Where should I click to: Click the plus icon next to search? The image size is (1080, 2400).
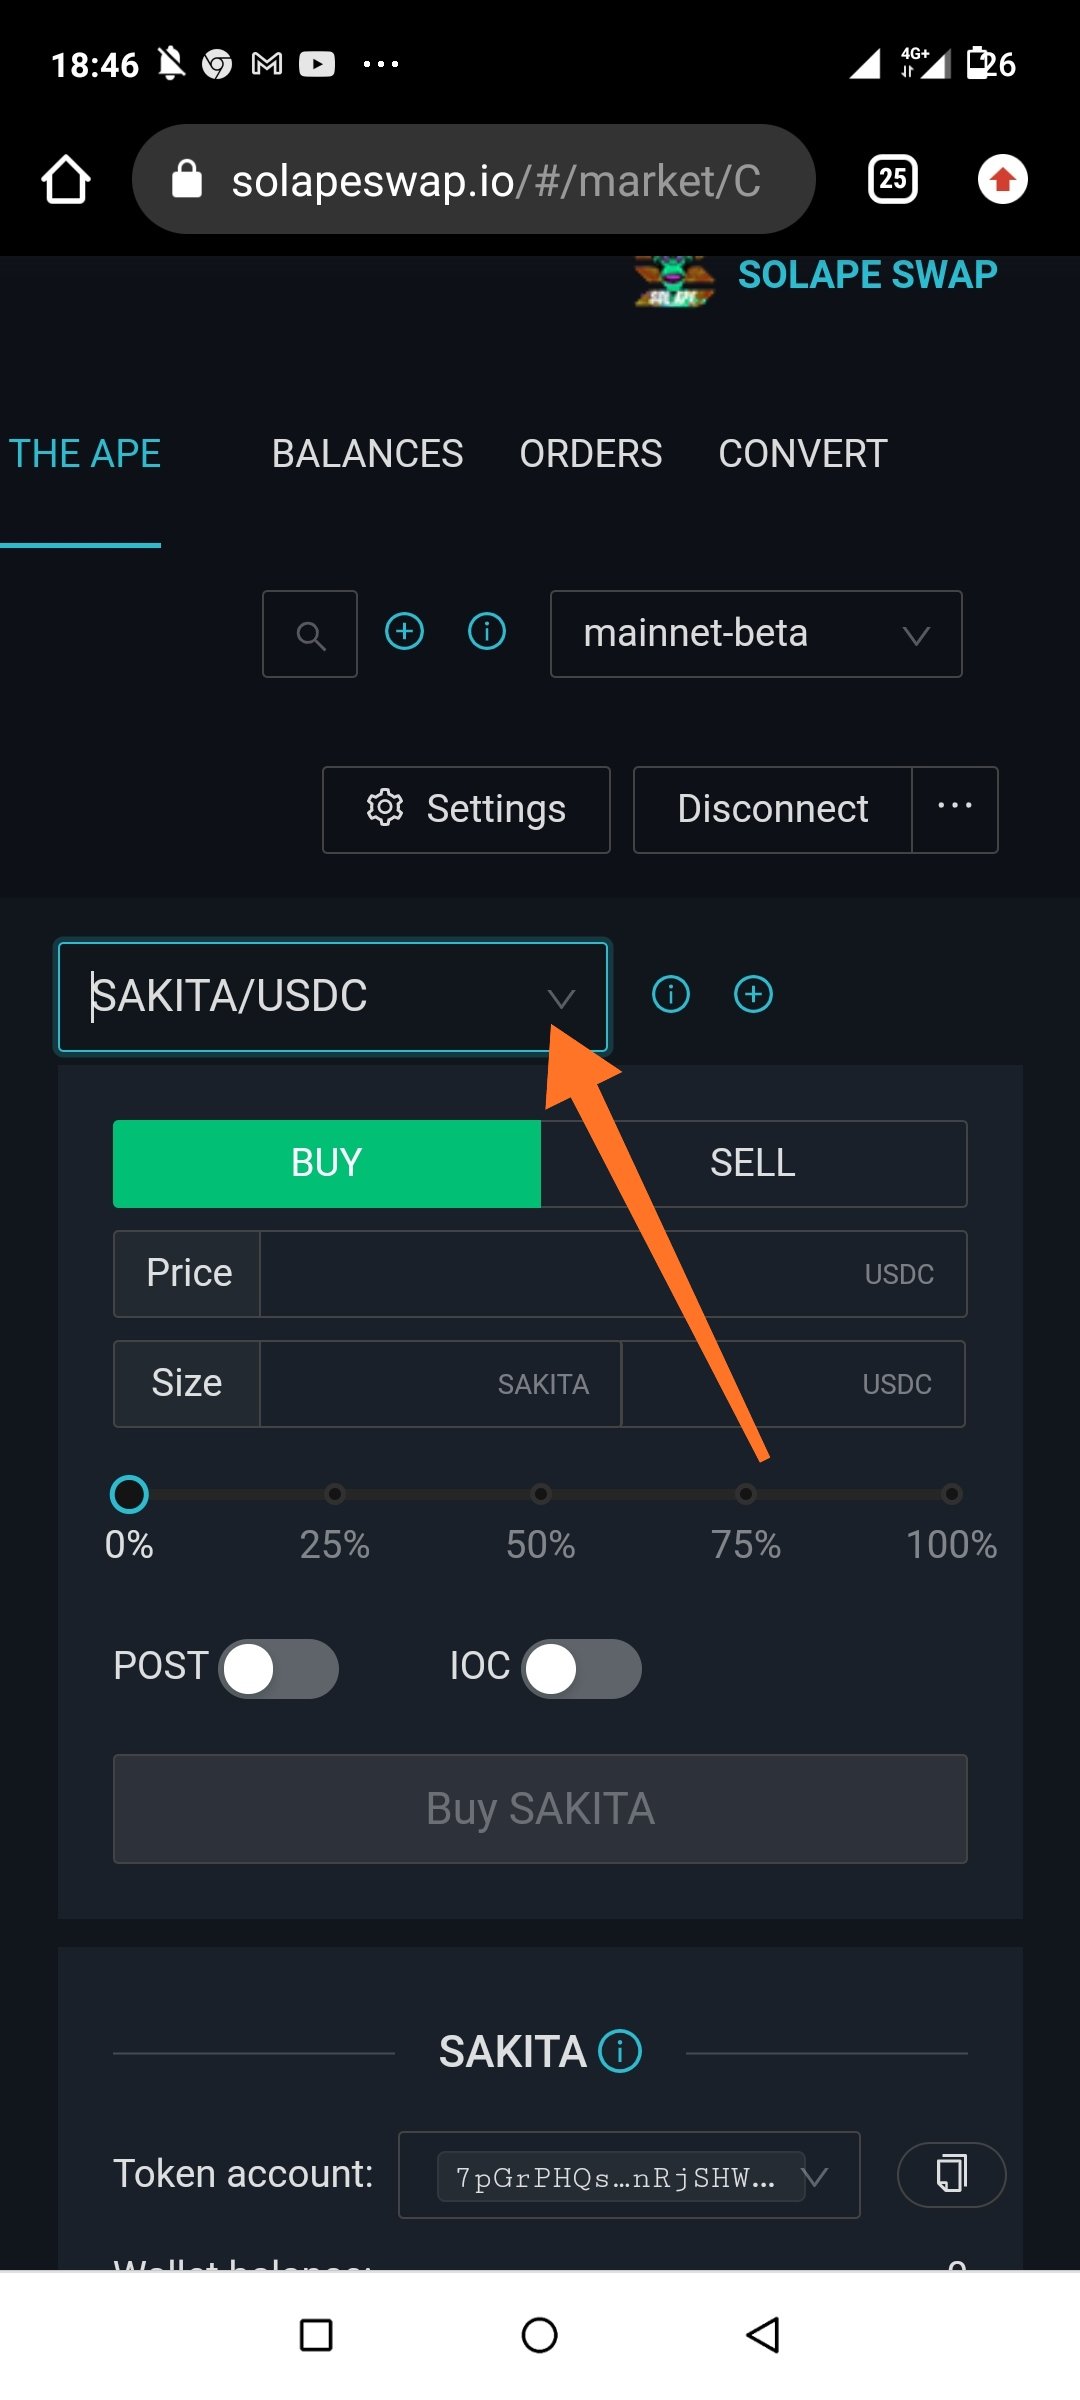point(404,631)
